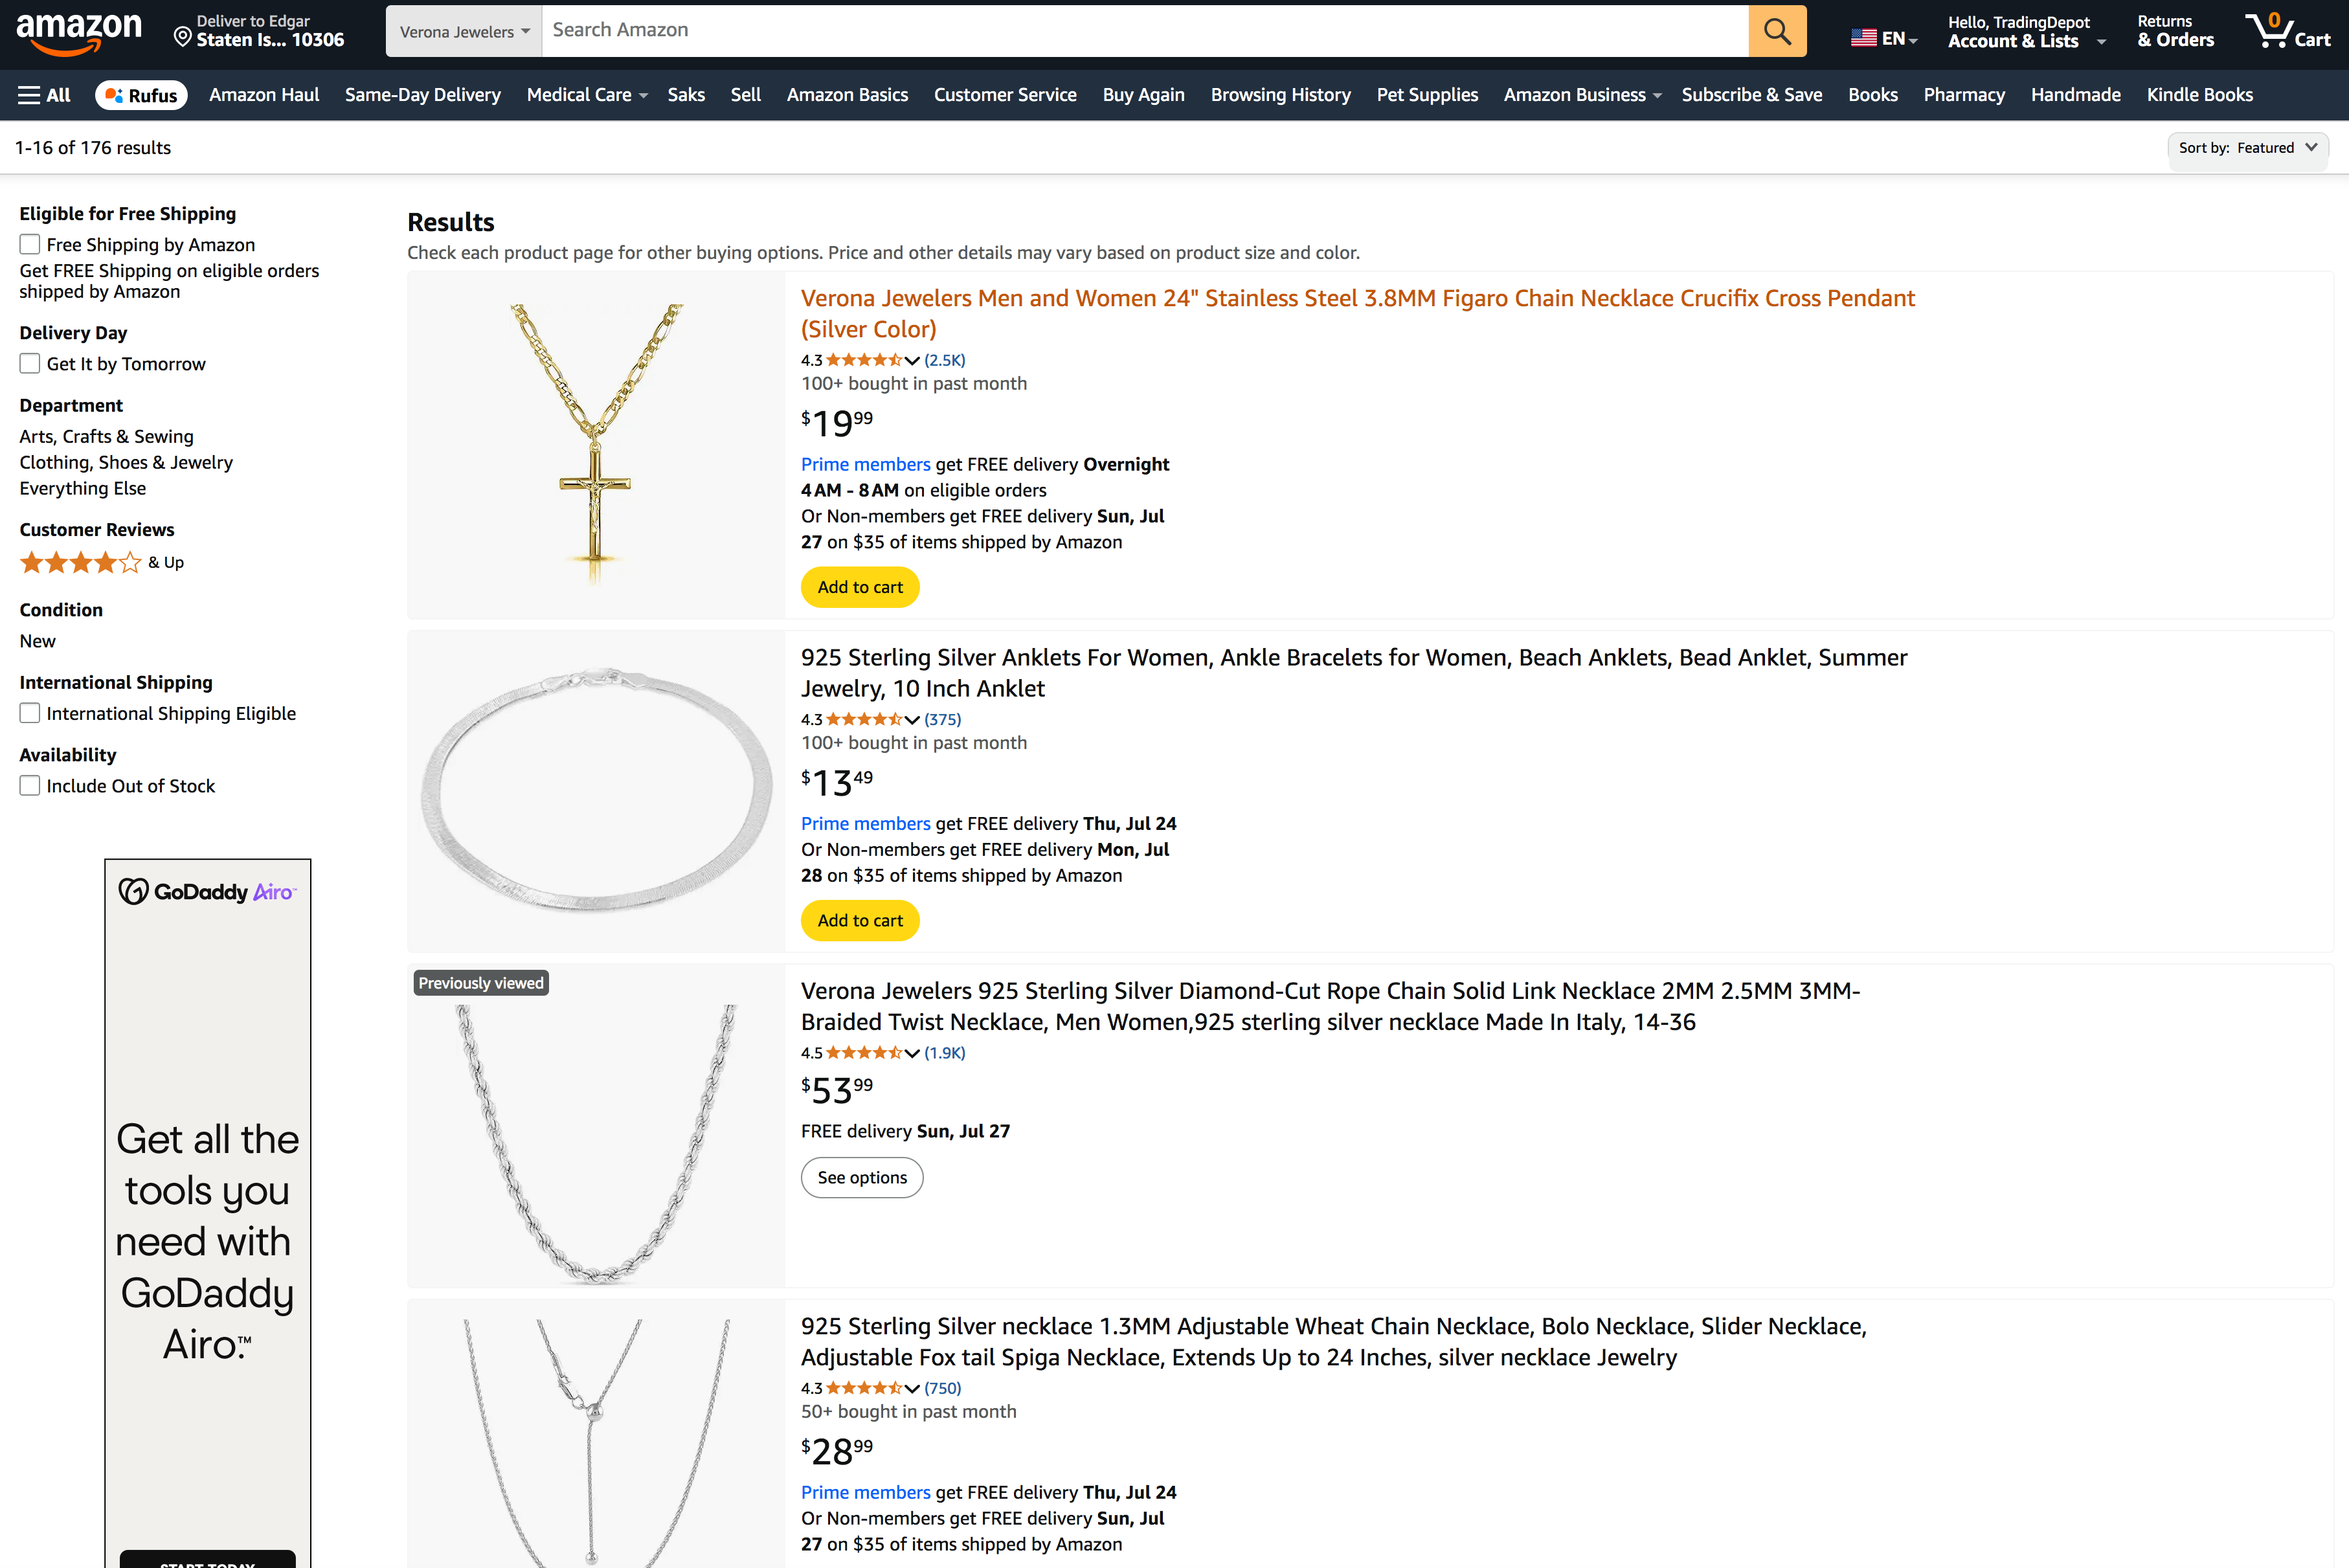Image resolution: width=2349 pixels, height=1568 pixels.
Task: Click the search magnifier icon
Action: pyautogui.click(x=1777, y=31)
